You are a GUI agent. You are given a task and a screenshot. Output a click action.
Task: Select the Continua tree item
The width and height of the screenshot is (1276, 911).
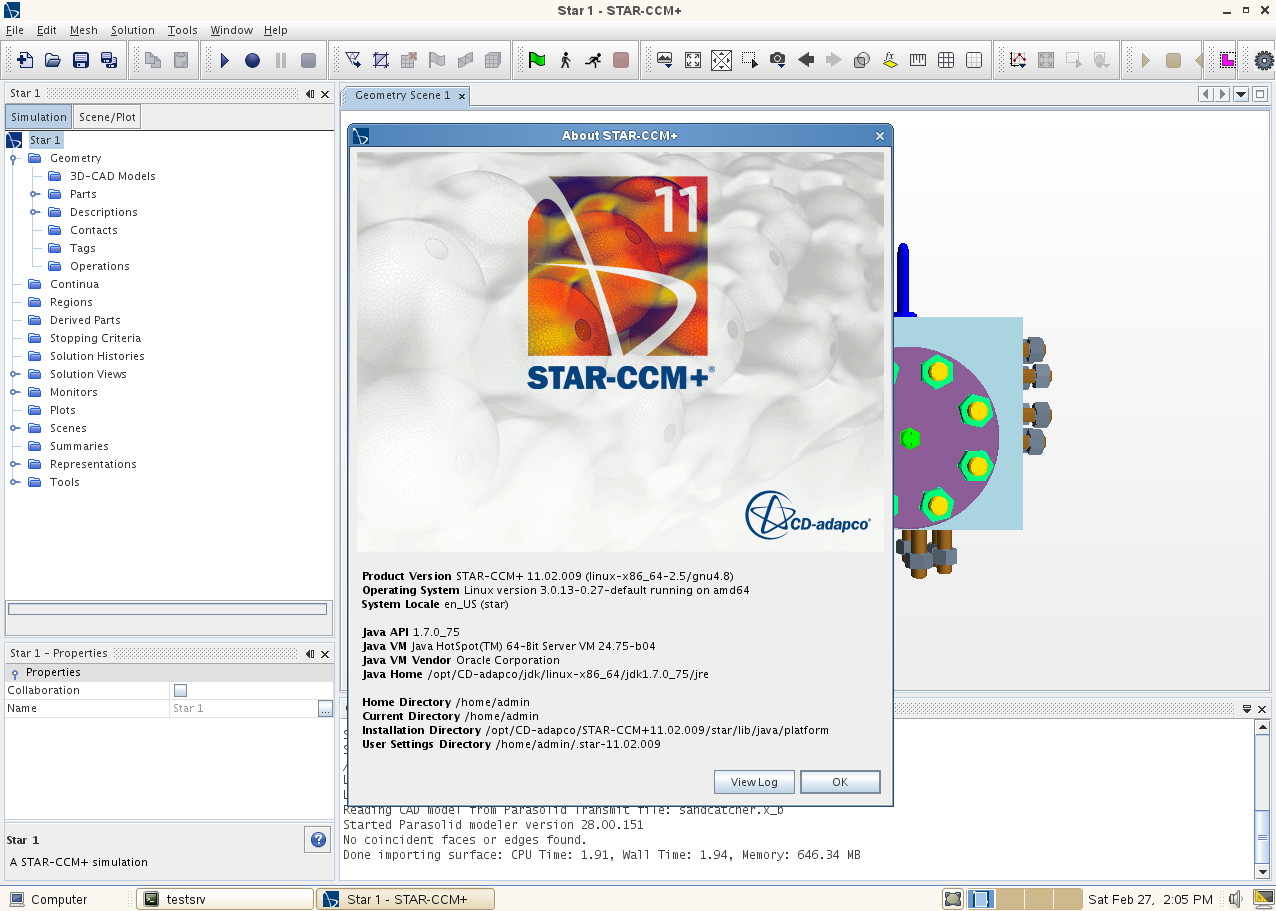tap(74, 284)
